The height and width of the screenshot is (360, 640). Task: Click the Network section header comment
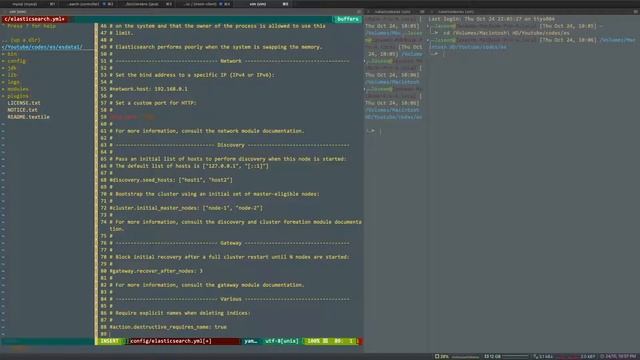pyautogui.click(x=229, y=61)
